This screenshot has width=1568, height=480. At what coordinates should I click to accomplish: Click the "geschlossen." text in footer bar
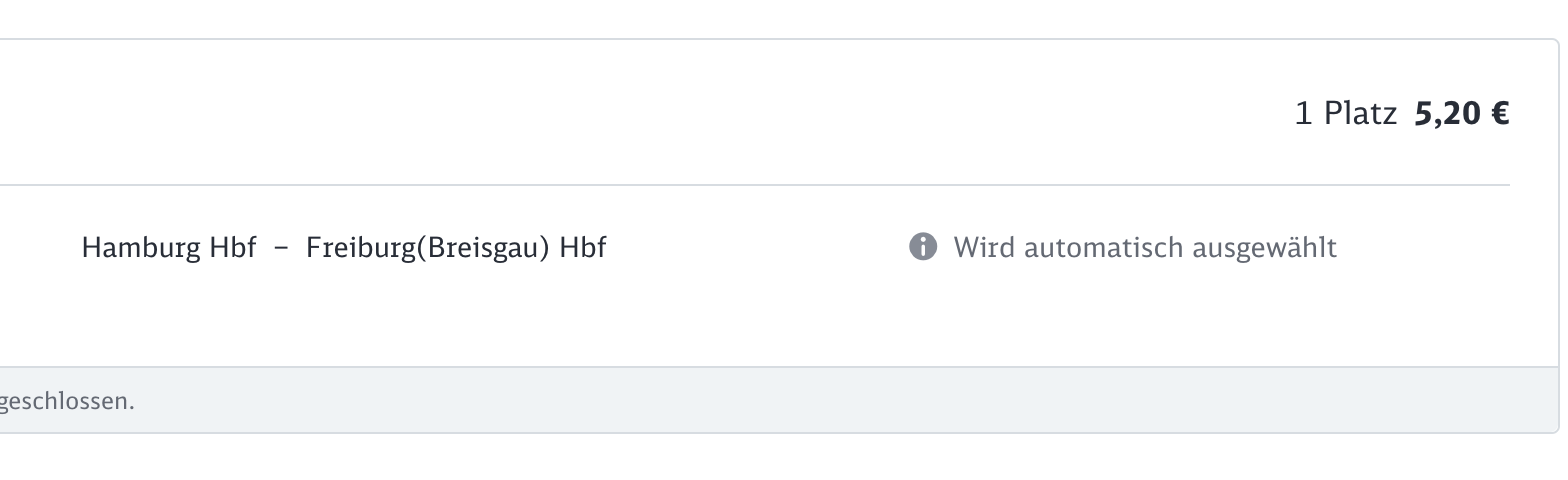click(67, 401)
